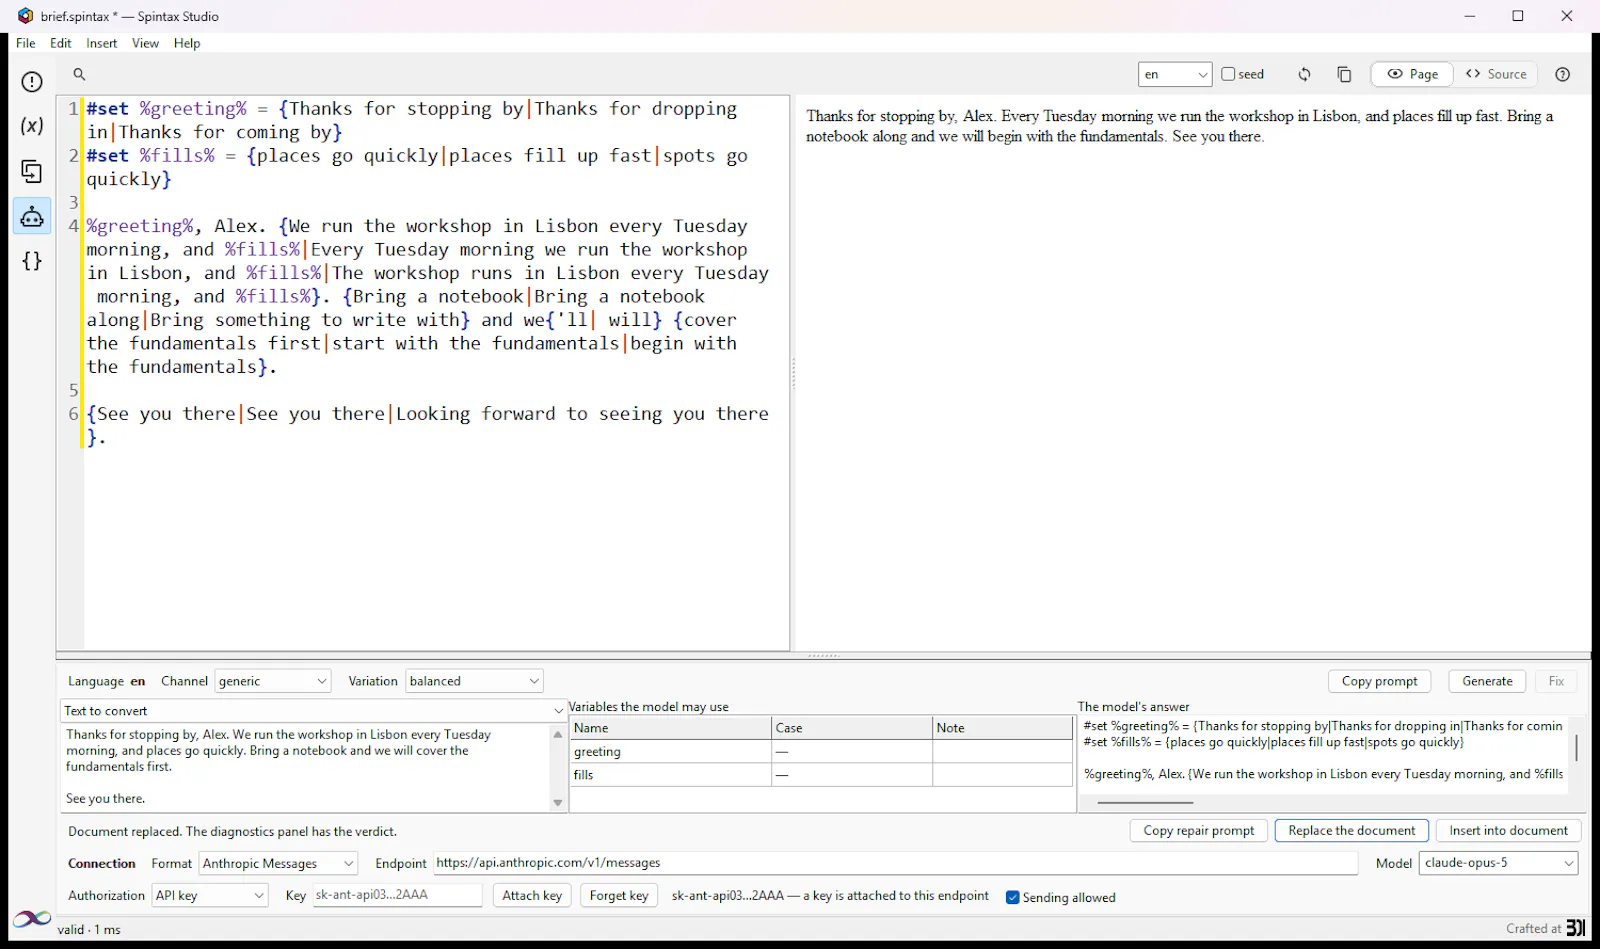Click the Document replaced status message

232,831
